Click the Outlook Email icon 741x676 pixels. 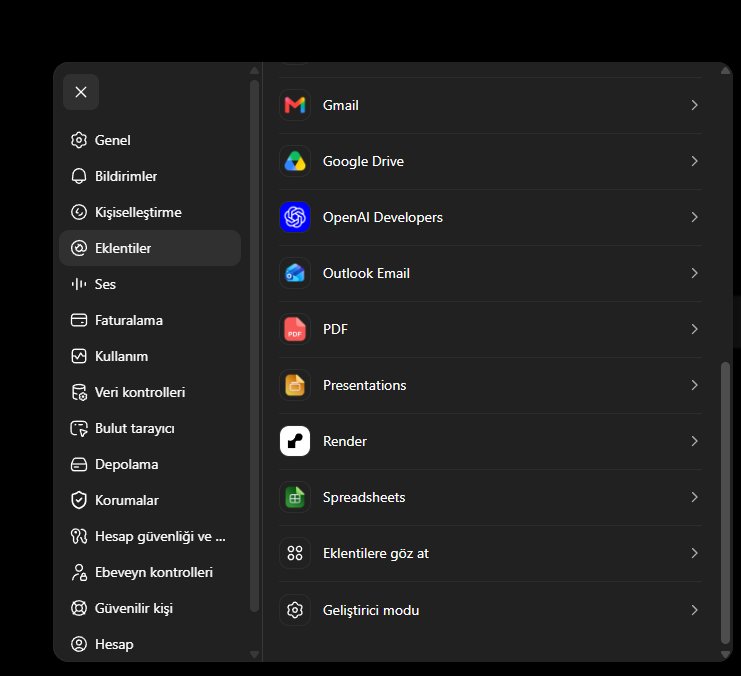(295, 273)
